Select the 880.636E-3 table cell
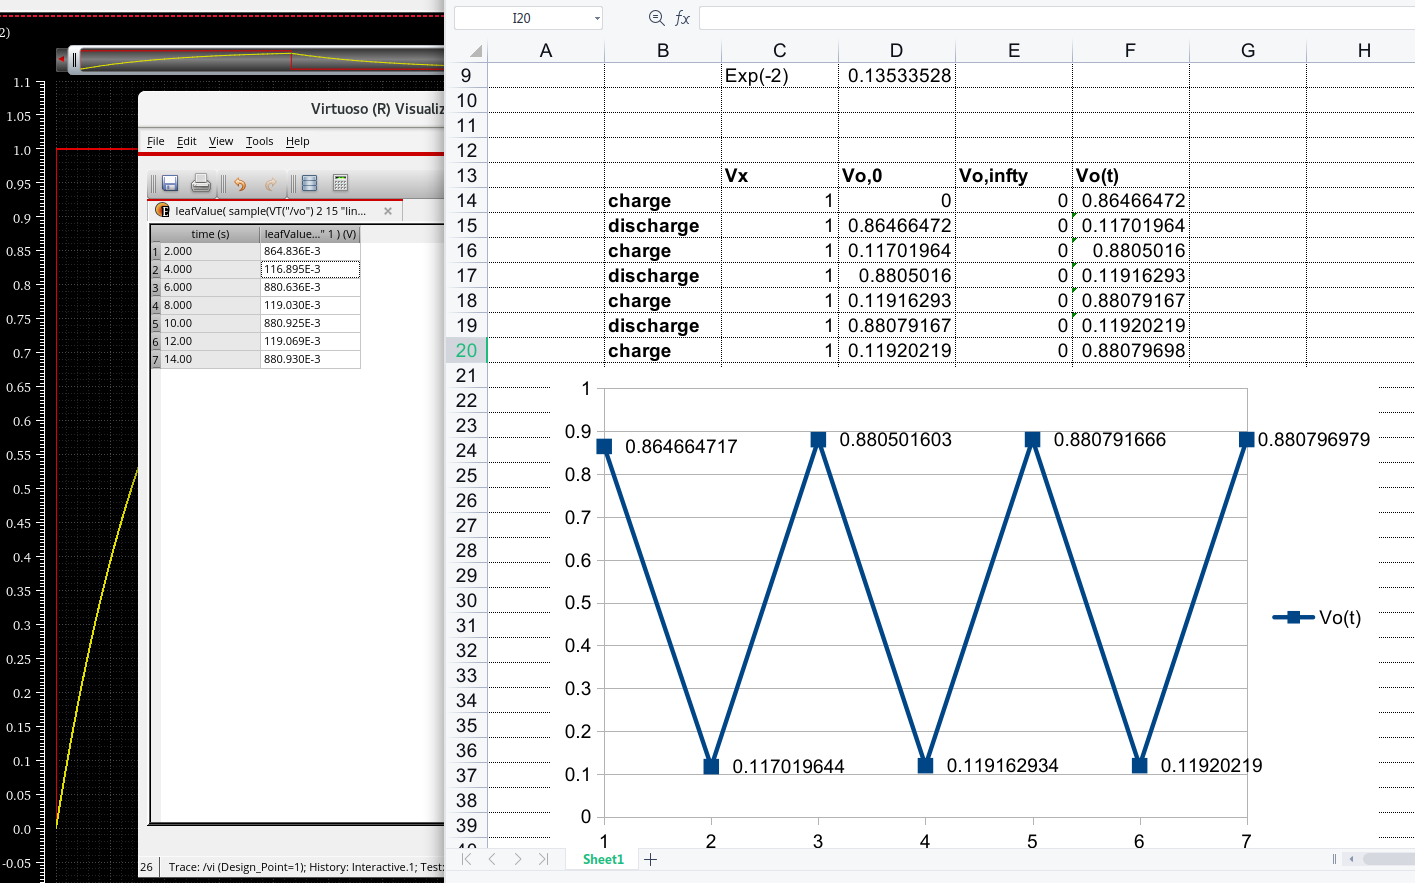The width and height of the screenshot is (1415, 883). click(x=310, y=287)
